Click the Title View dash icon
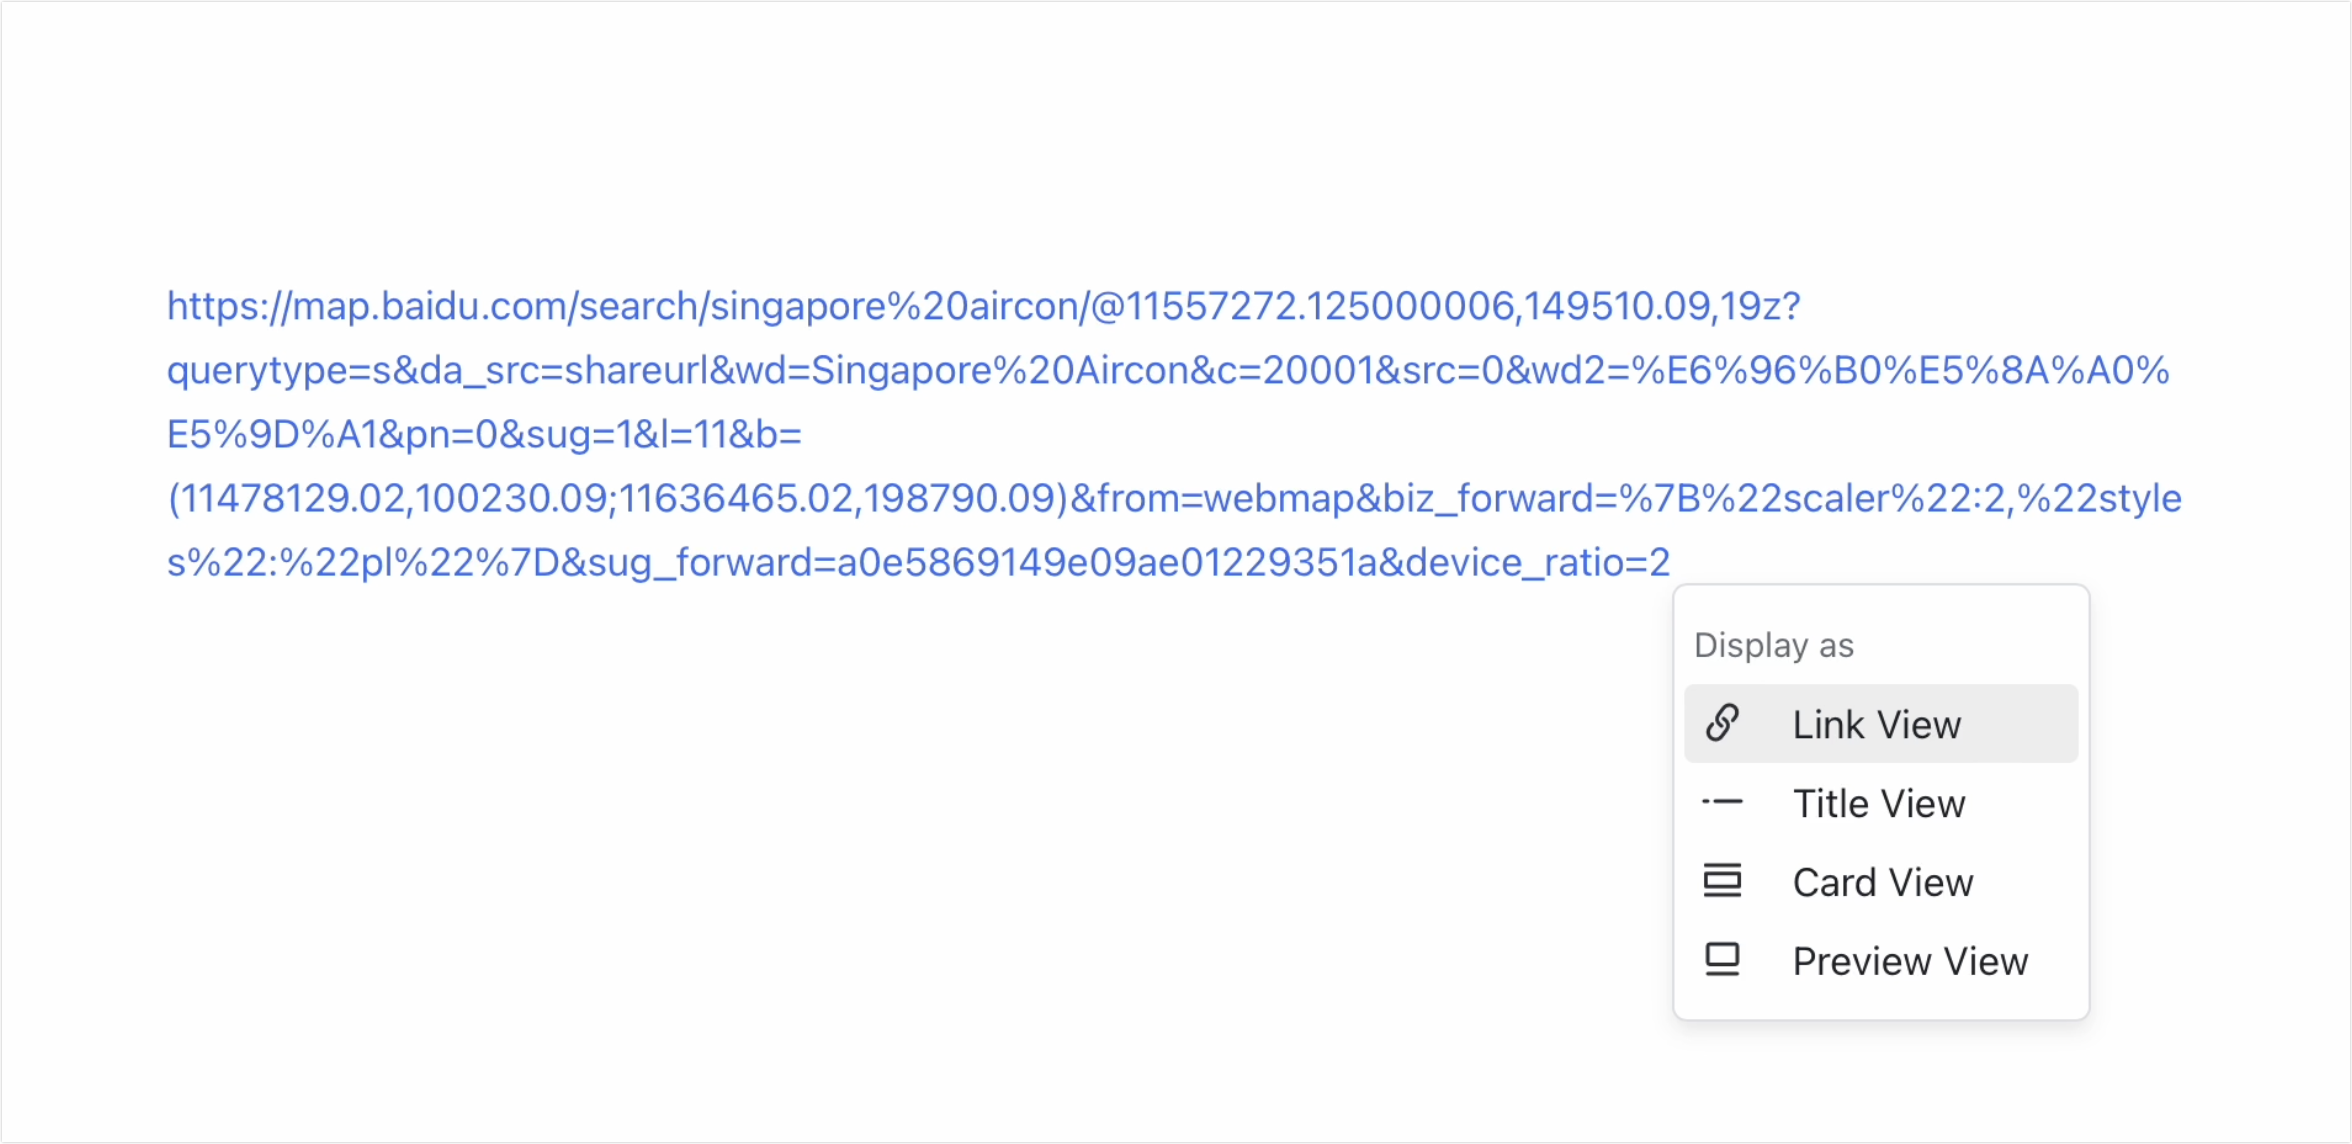 1722,802
